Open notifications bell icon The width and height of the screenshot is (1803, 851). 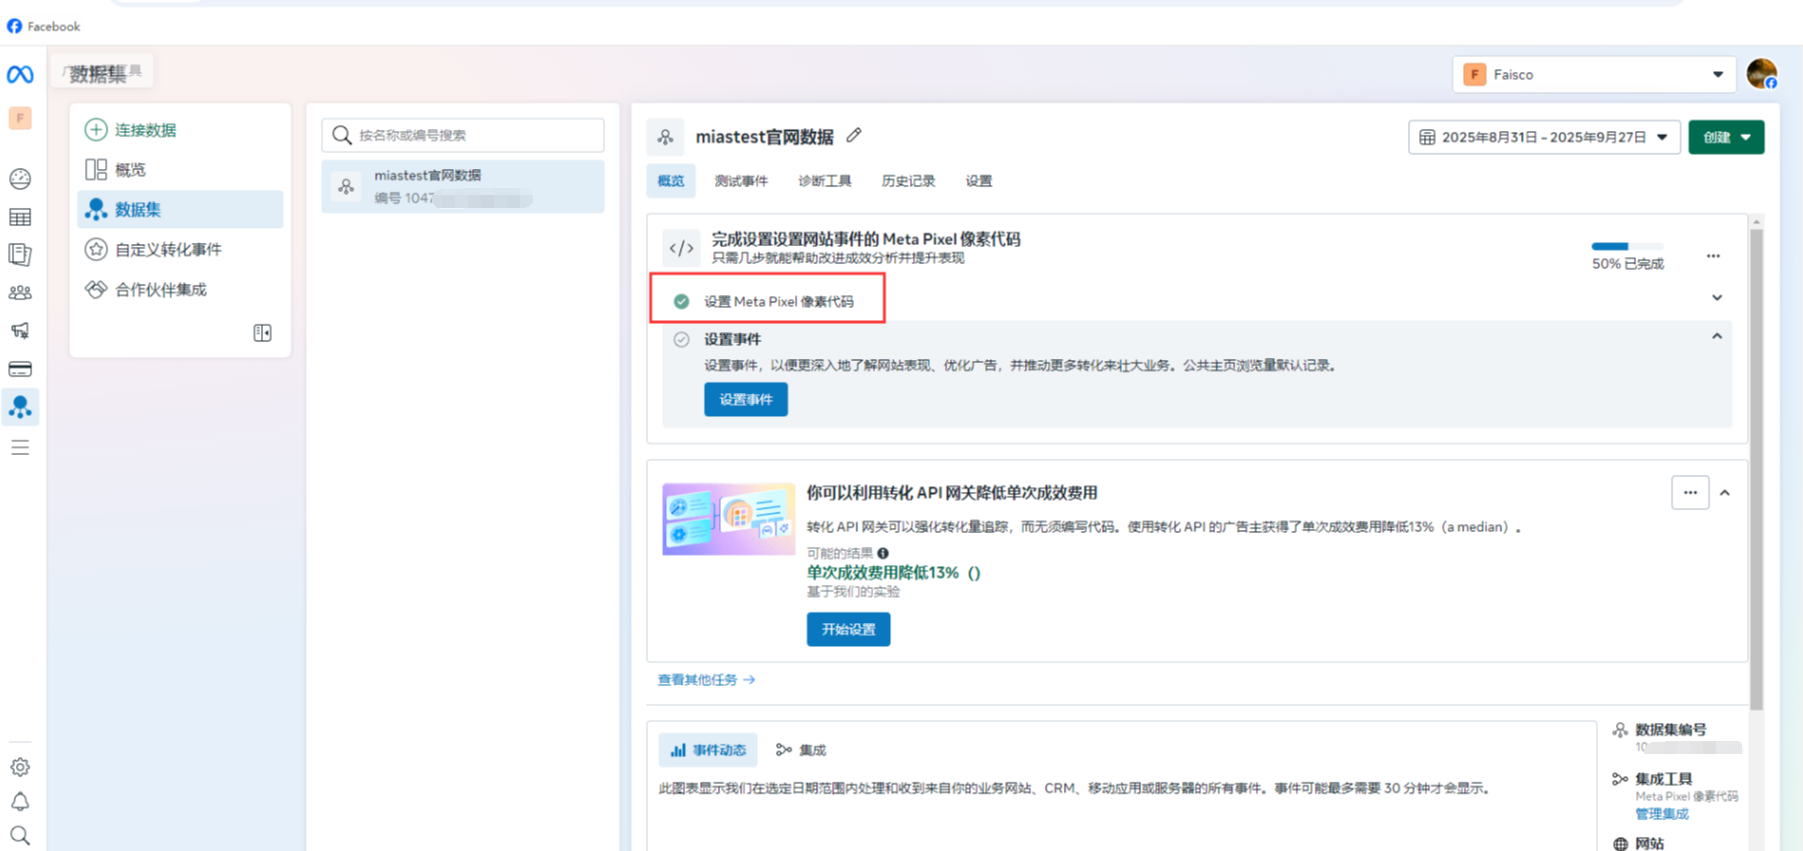(20, 801)
